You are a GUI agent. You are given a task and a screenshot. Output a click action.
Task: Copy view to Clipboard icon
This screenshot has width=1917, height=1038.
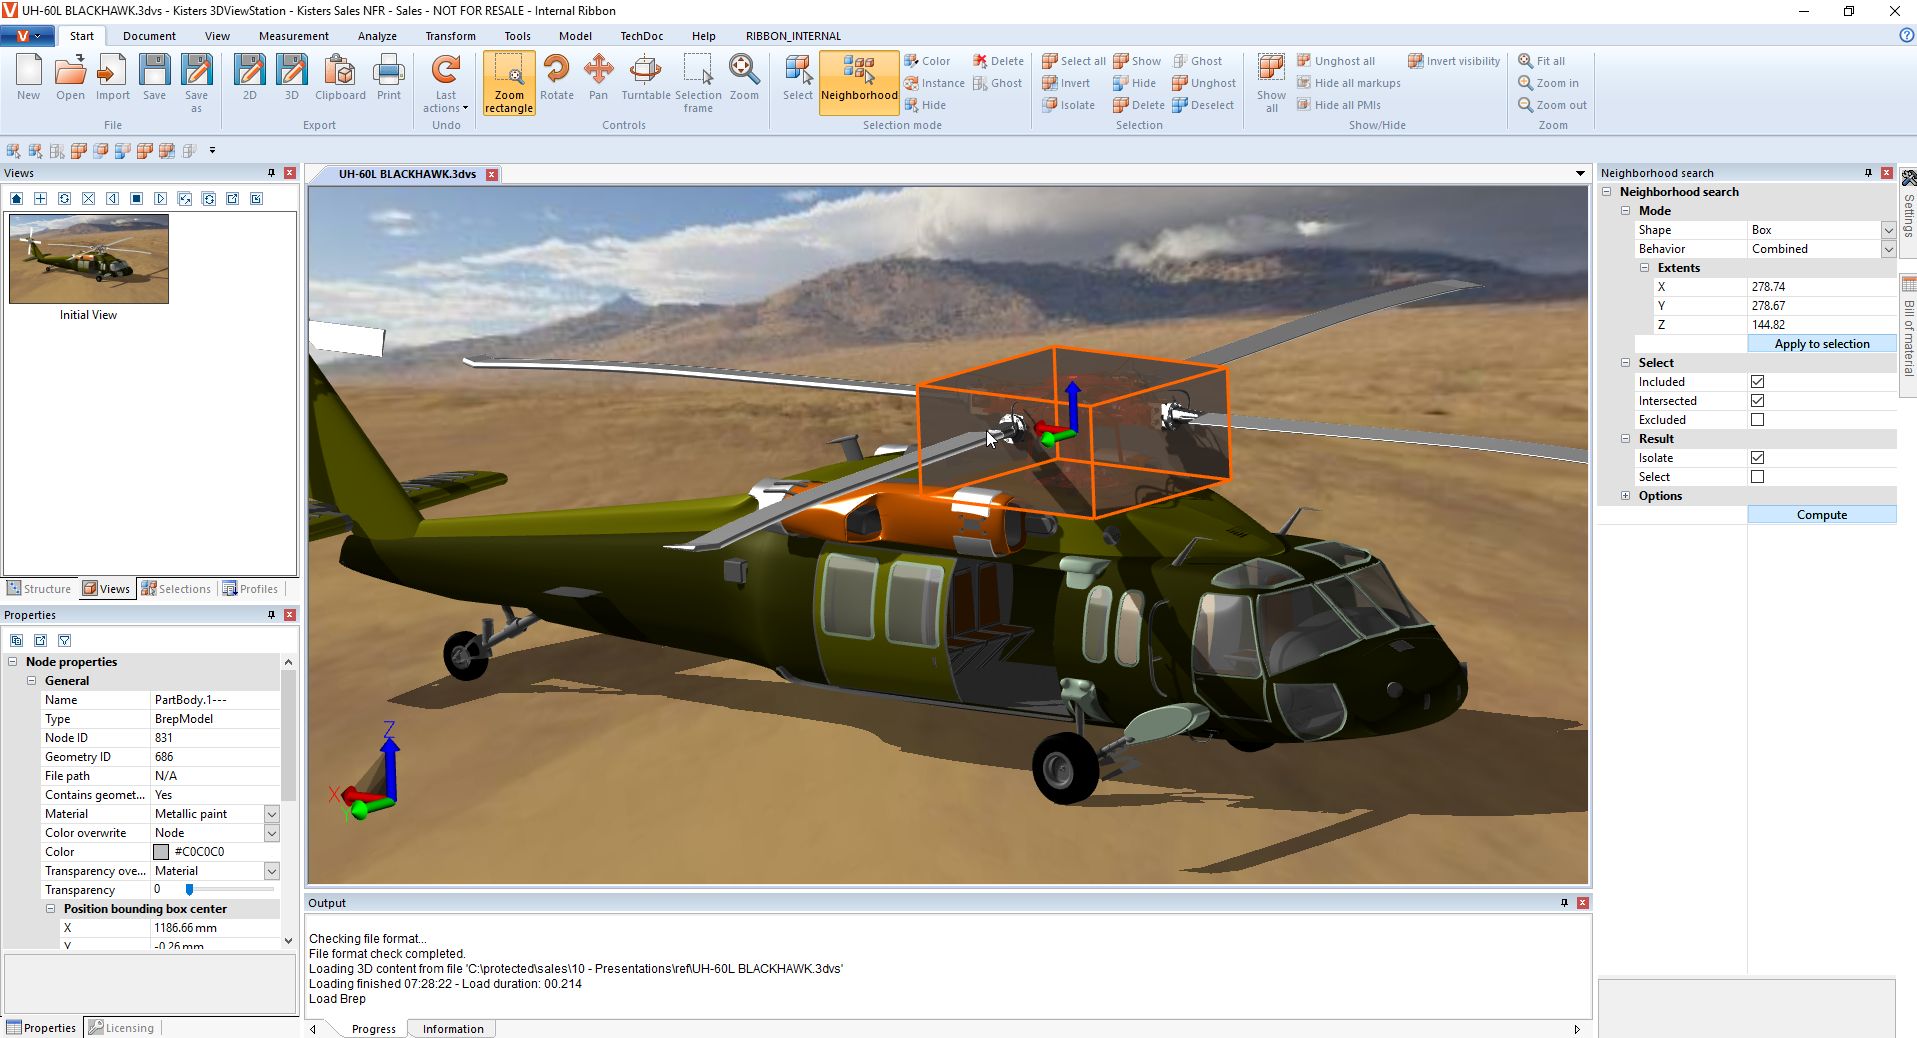340,78
